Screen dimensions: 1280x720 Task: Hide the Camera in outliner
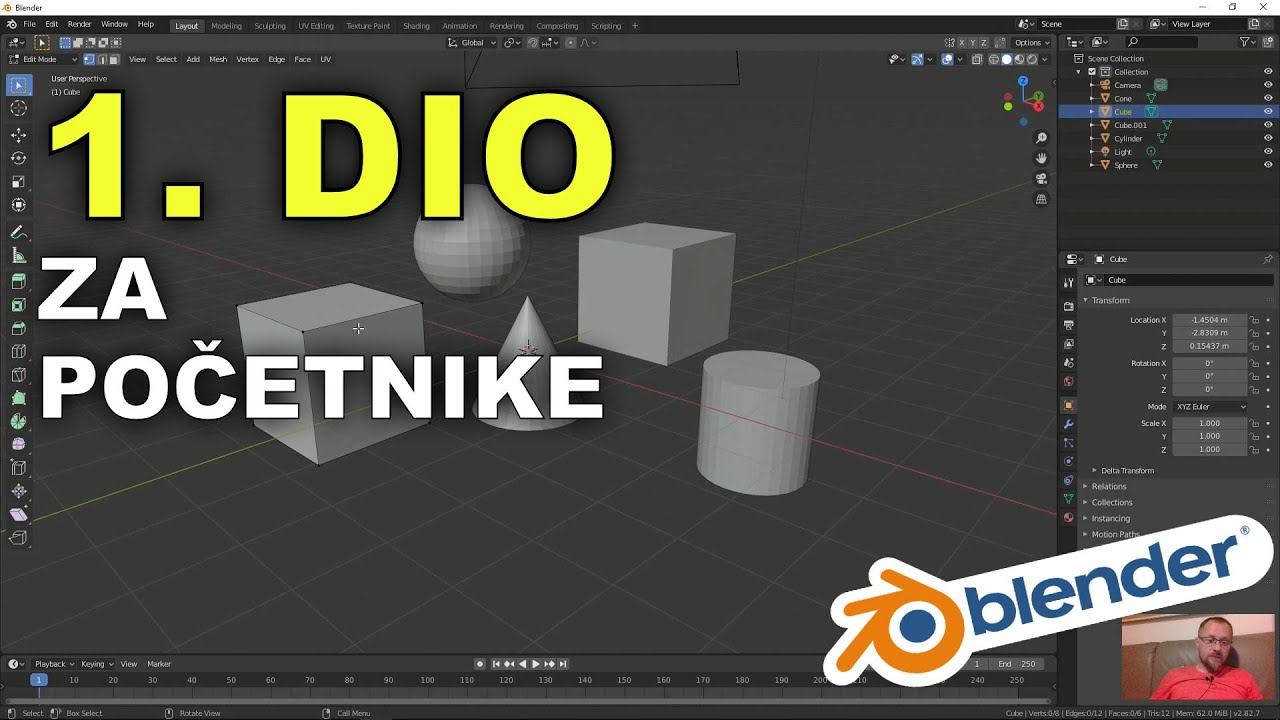(1268, 85)
